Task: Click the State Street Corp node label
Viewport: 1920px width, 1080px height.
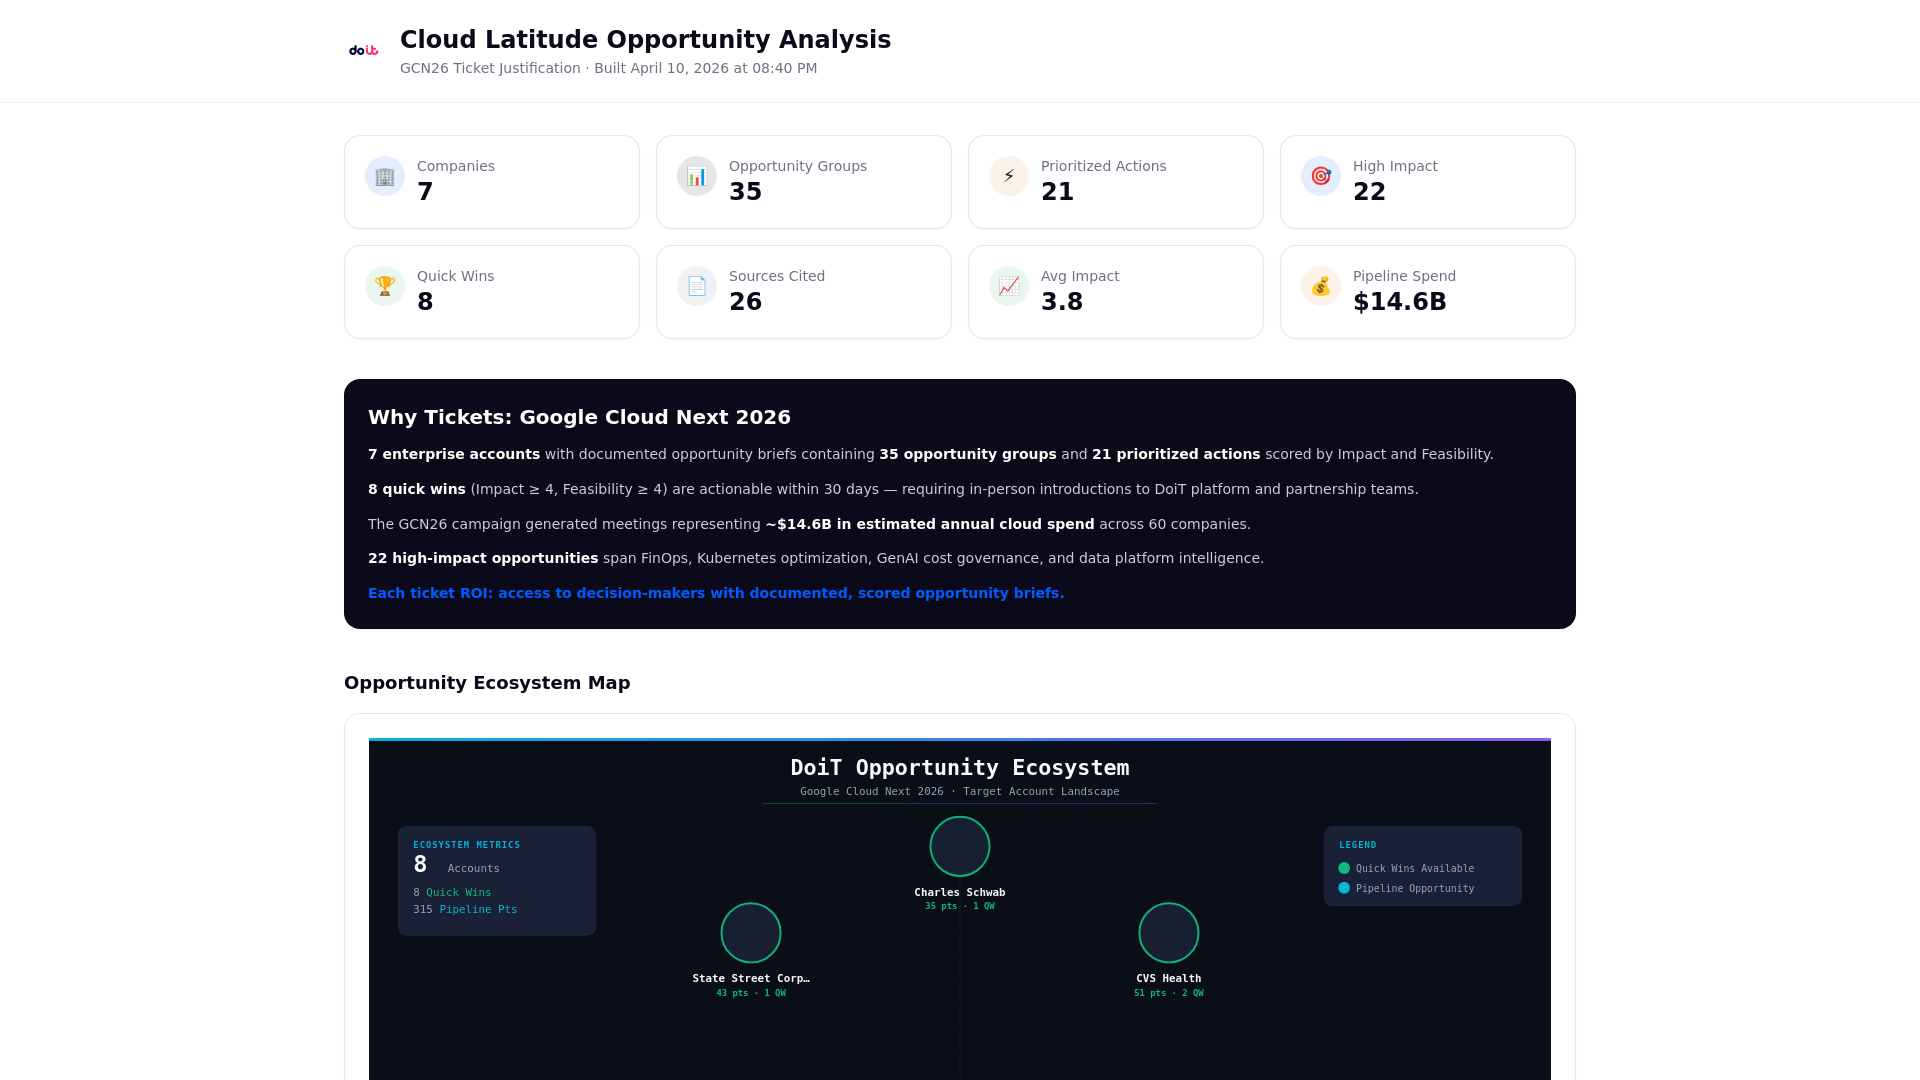Action: tap(751, 979)
